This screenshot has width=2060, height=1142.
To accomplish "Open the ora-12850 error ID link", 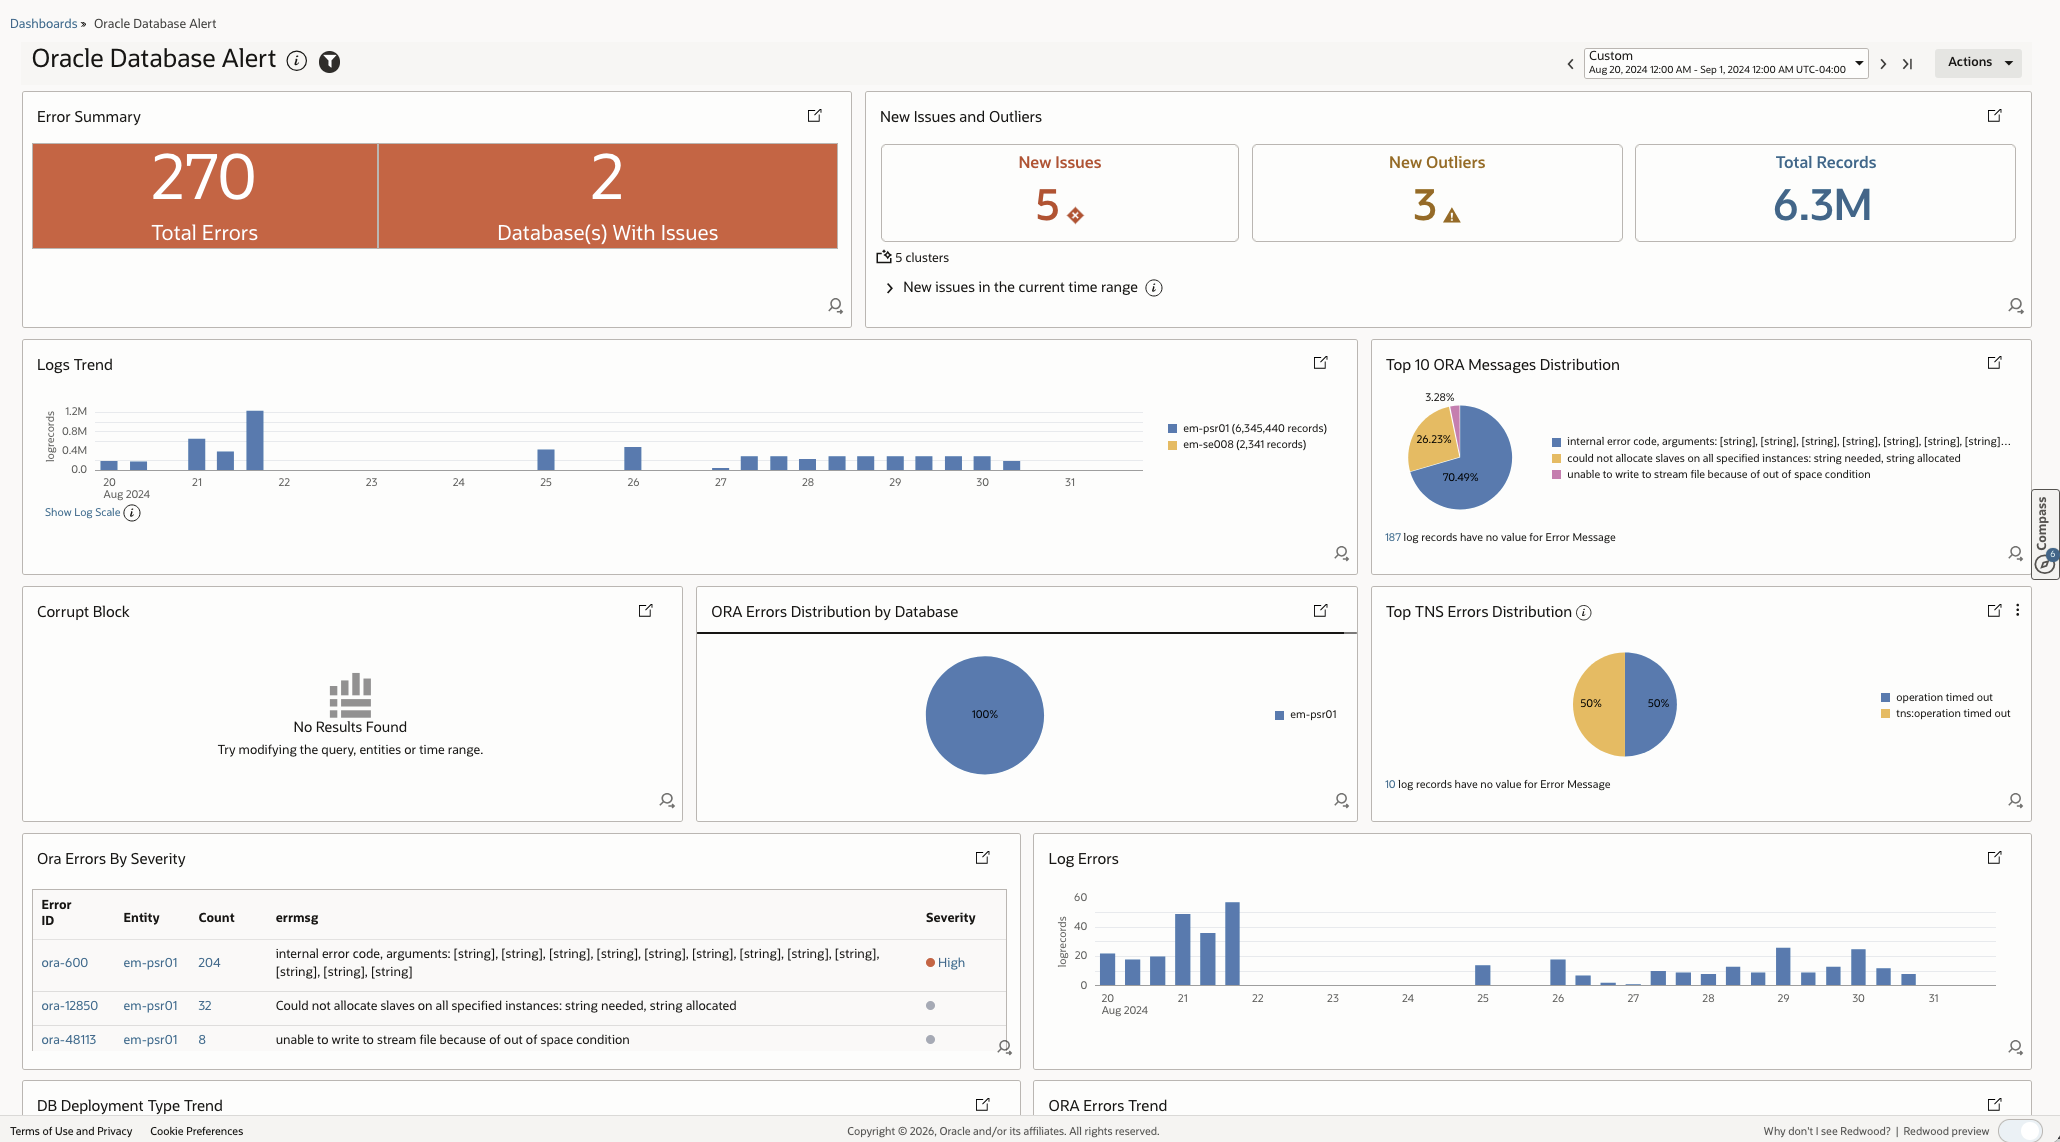I will [x=69, y=1005].
